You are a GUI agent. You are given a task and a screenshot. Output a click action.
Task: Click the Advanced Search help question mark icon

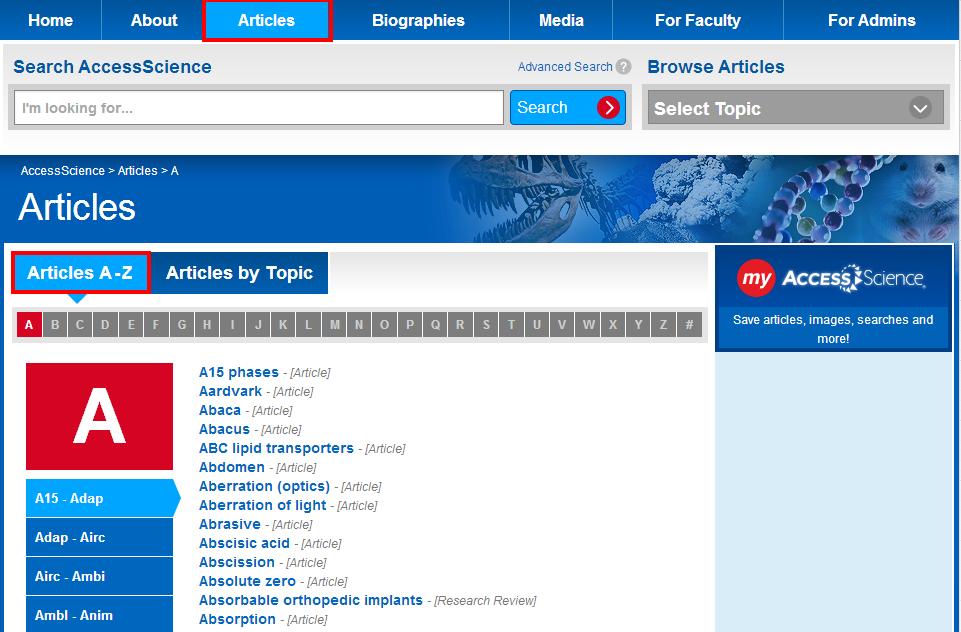tap(623, 67)
